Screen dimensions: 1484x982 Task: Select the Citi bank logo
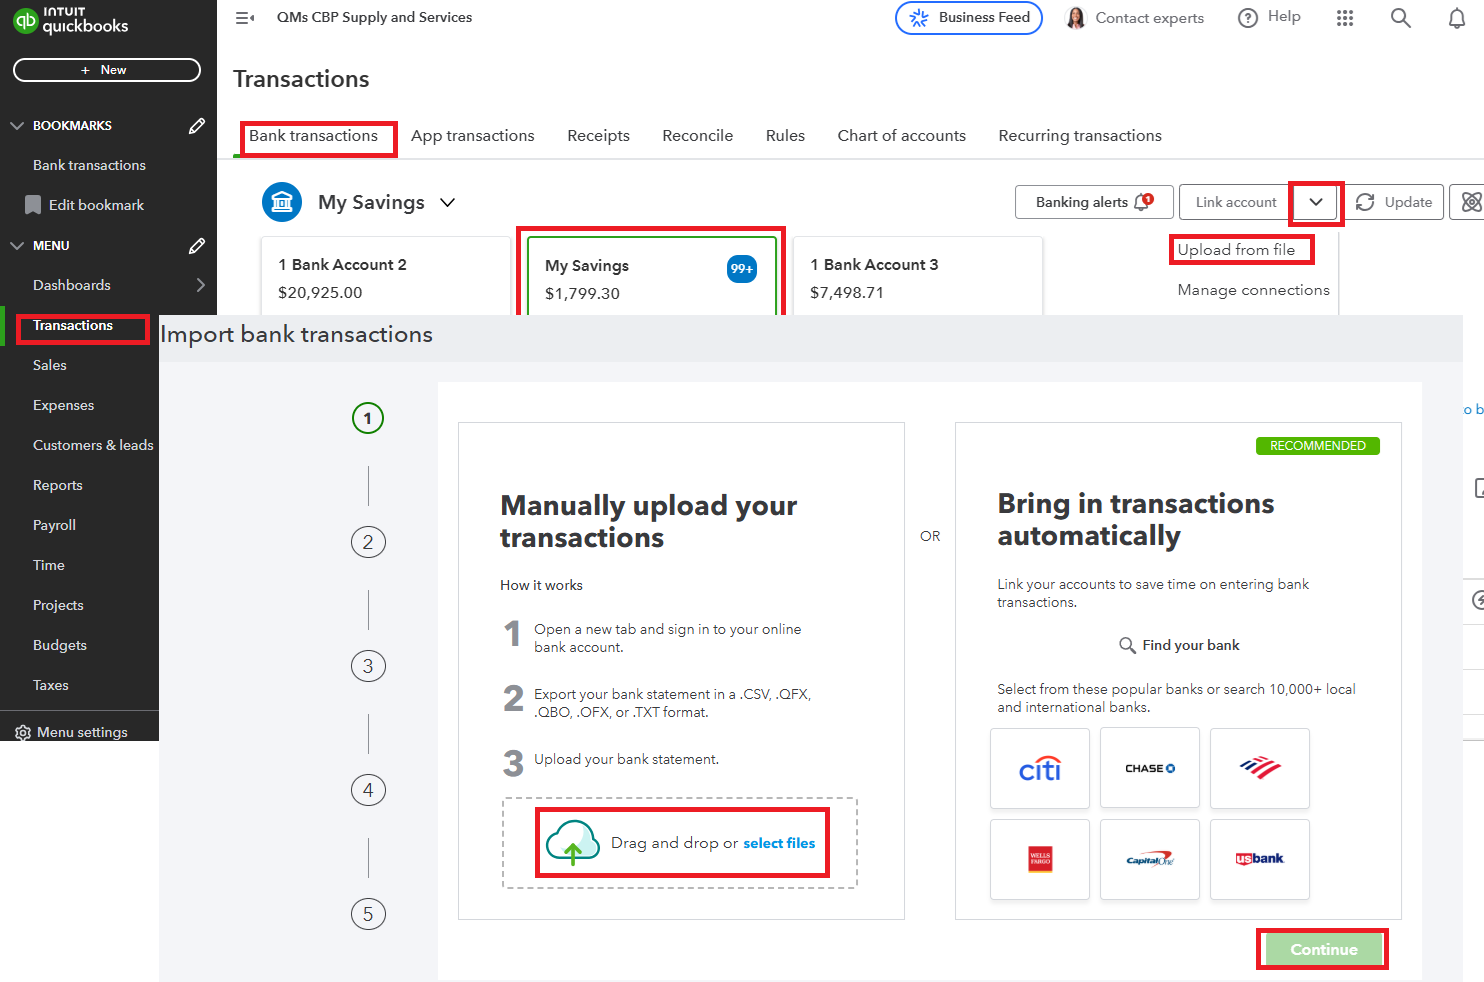click(x=1039, y=768)
